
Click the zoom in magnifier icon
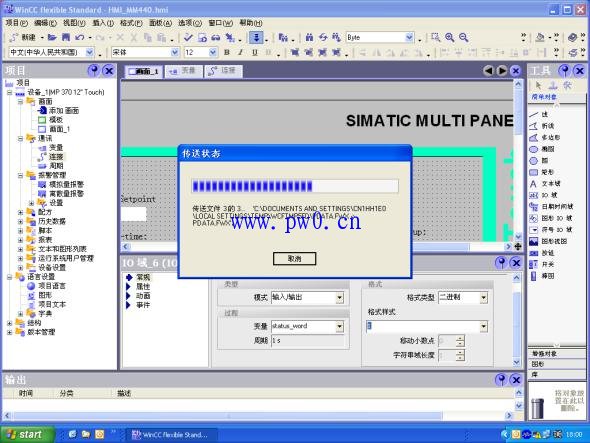tap(449, 37)
